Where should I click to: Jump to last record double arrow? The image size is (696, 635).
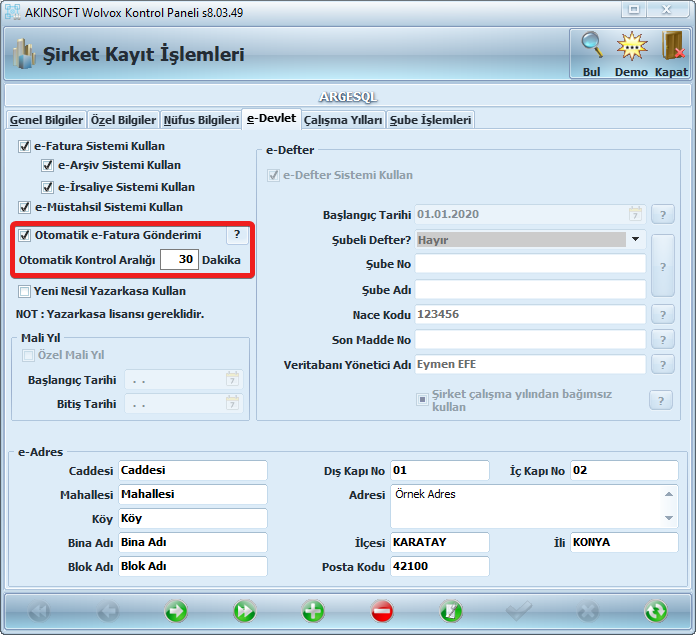(245, 611)
